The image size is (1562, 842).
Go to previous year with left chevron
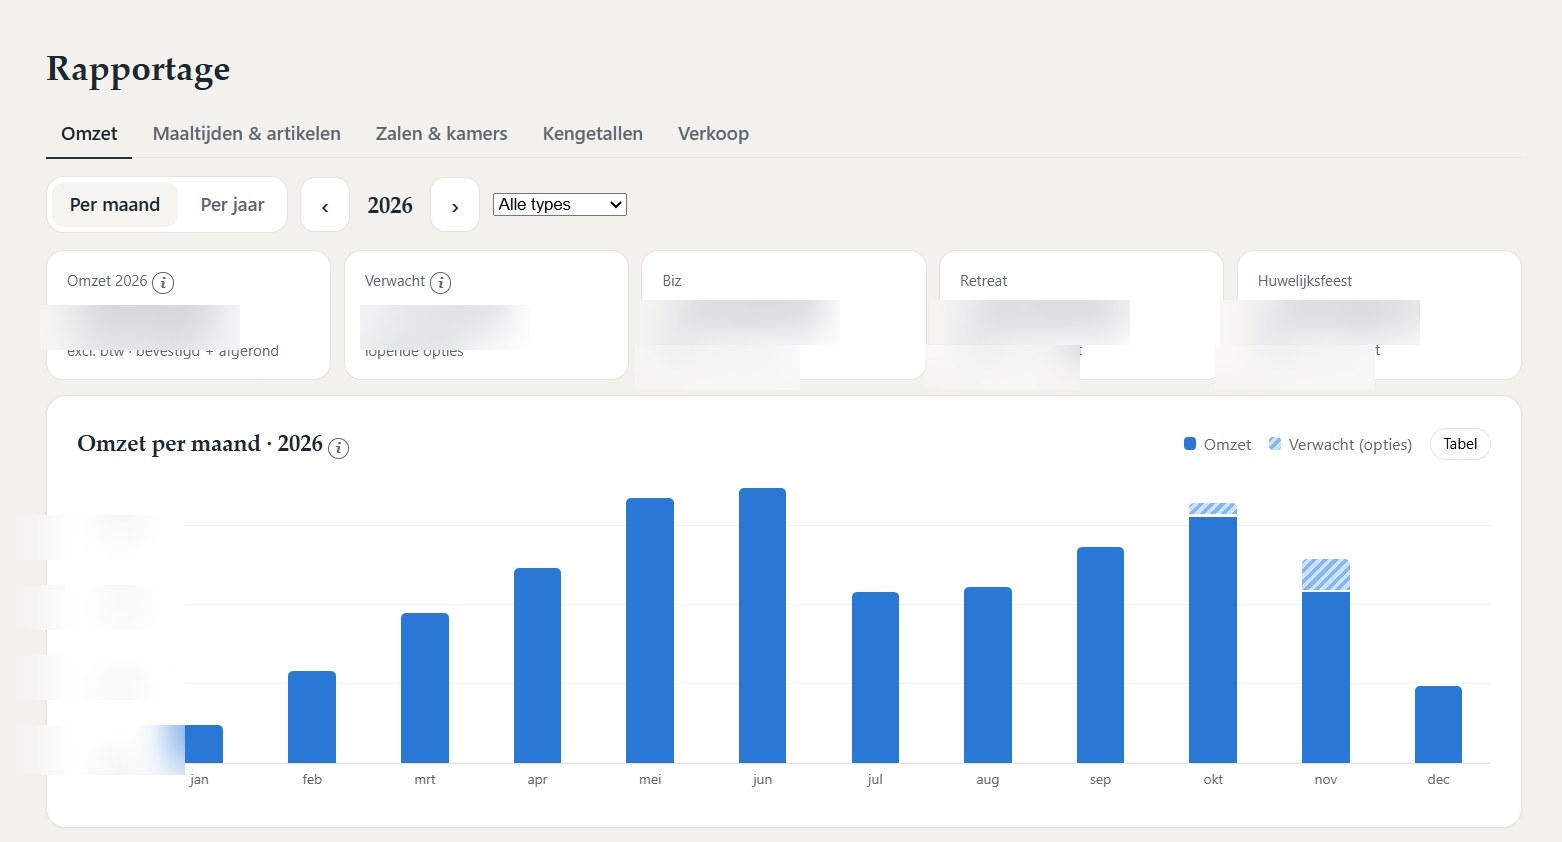pos(325,205)
